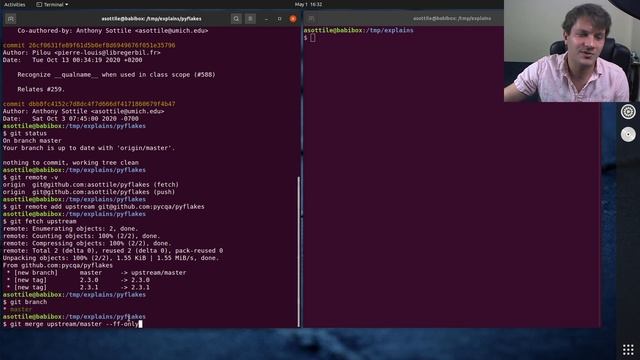Image resolution: width=640 pixels, height=360 pixels.
Task: Click 'remote: Enumerating objects' line
Action: (x=71, y=229)
